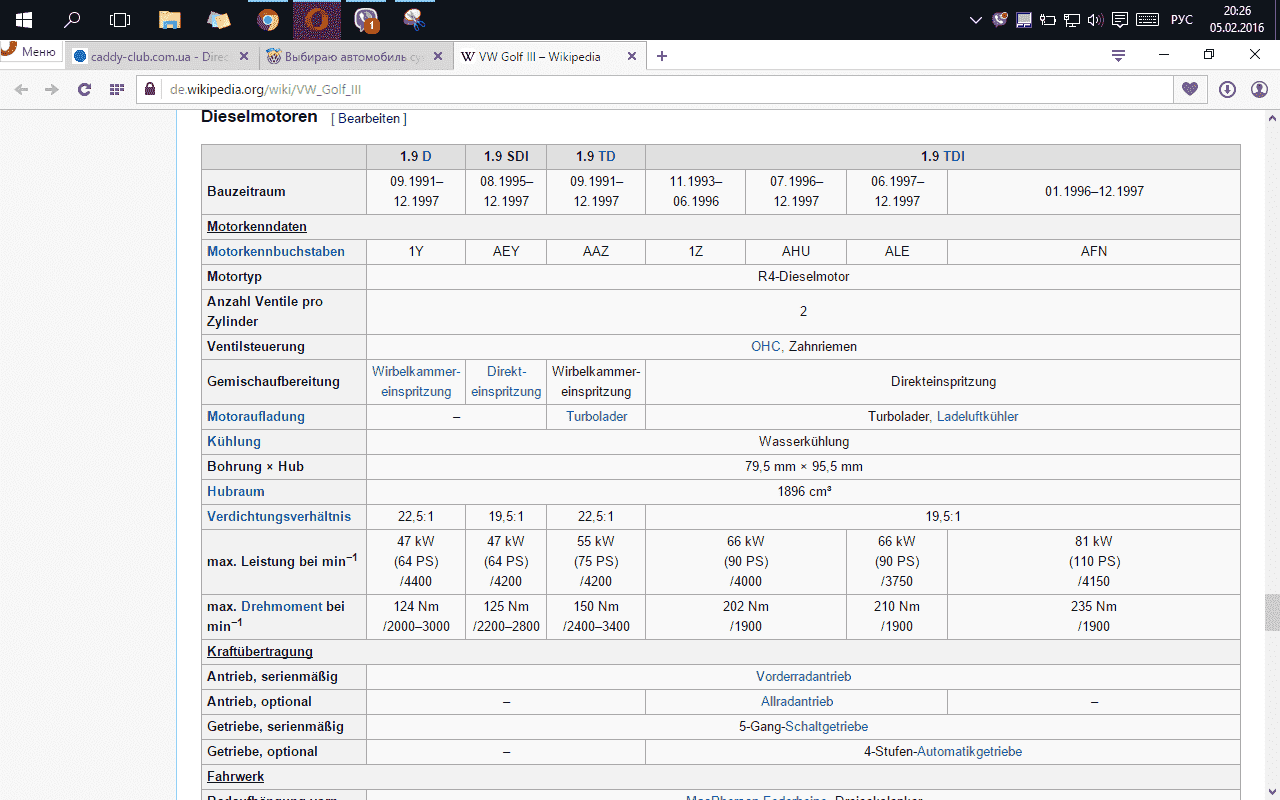Viewport: 1280px width, 800px height.
Task: Switch to the Выбираю автомобиль tab
Action: pyautogui.click(x=345, y=57)
